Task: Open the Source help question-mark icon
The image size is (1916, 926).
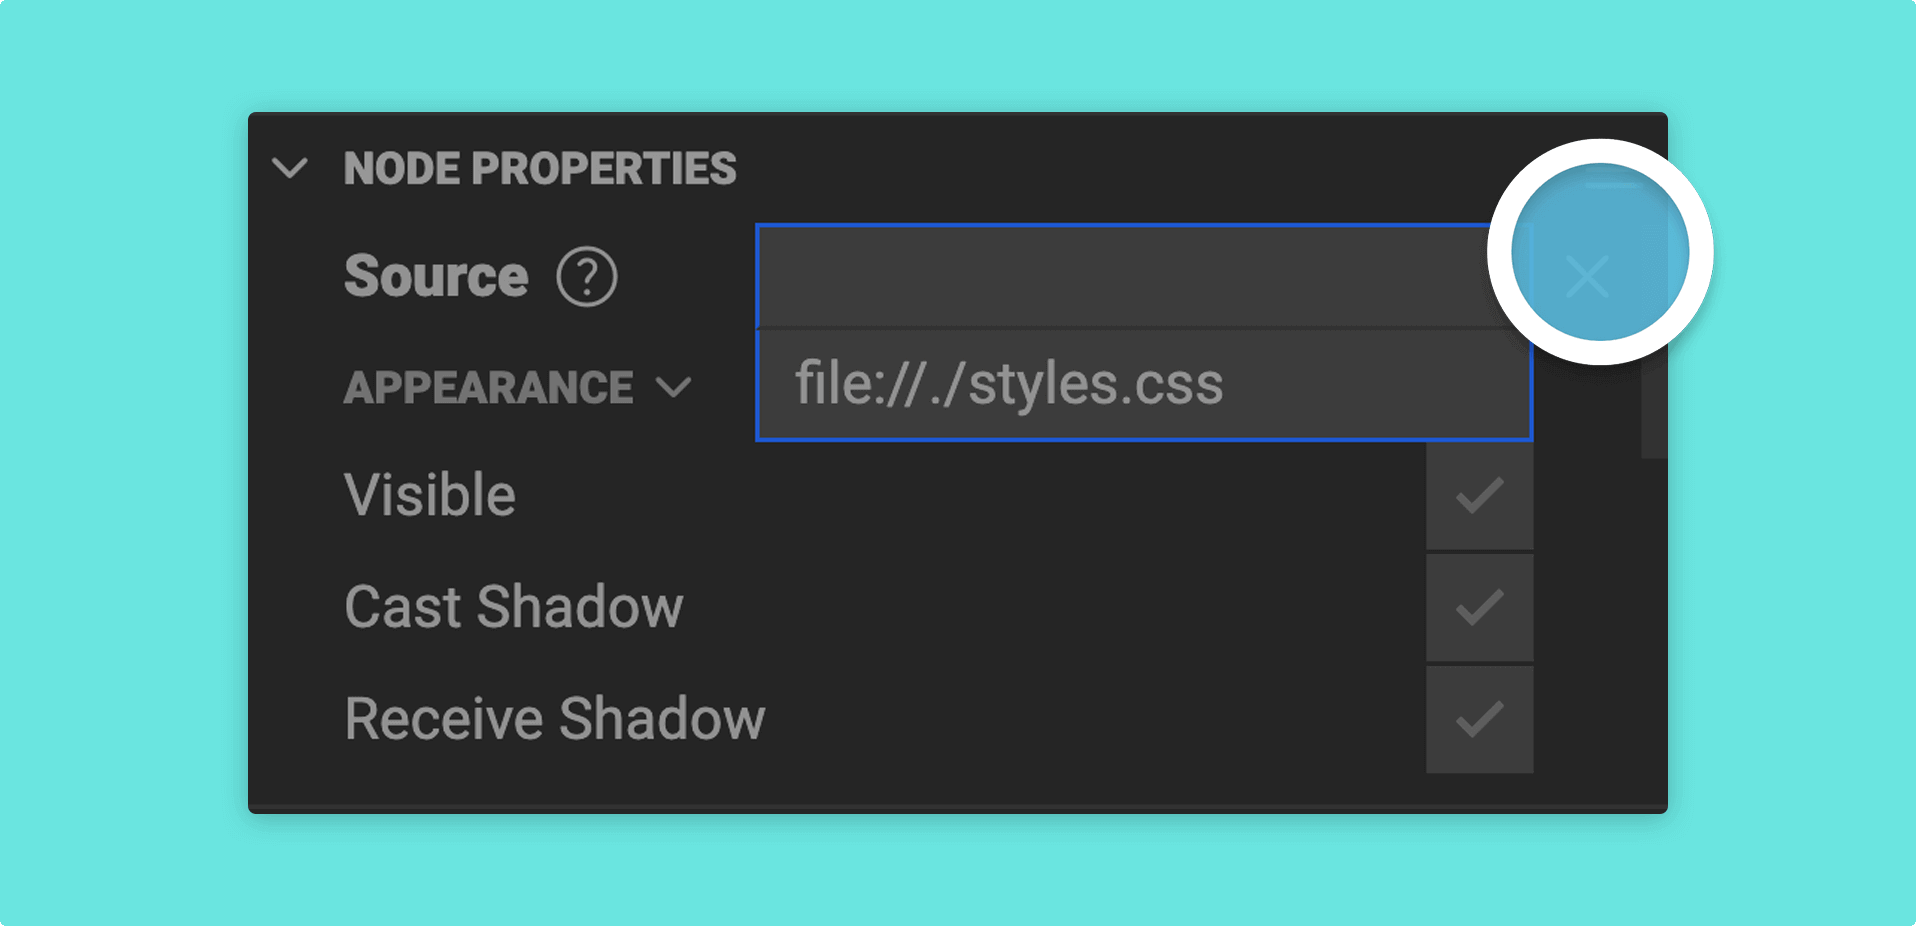Action: (x=587, y=277)
